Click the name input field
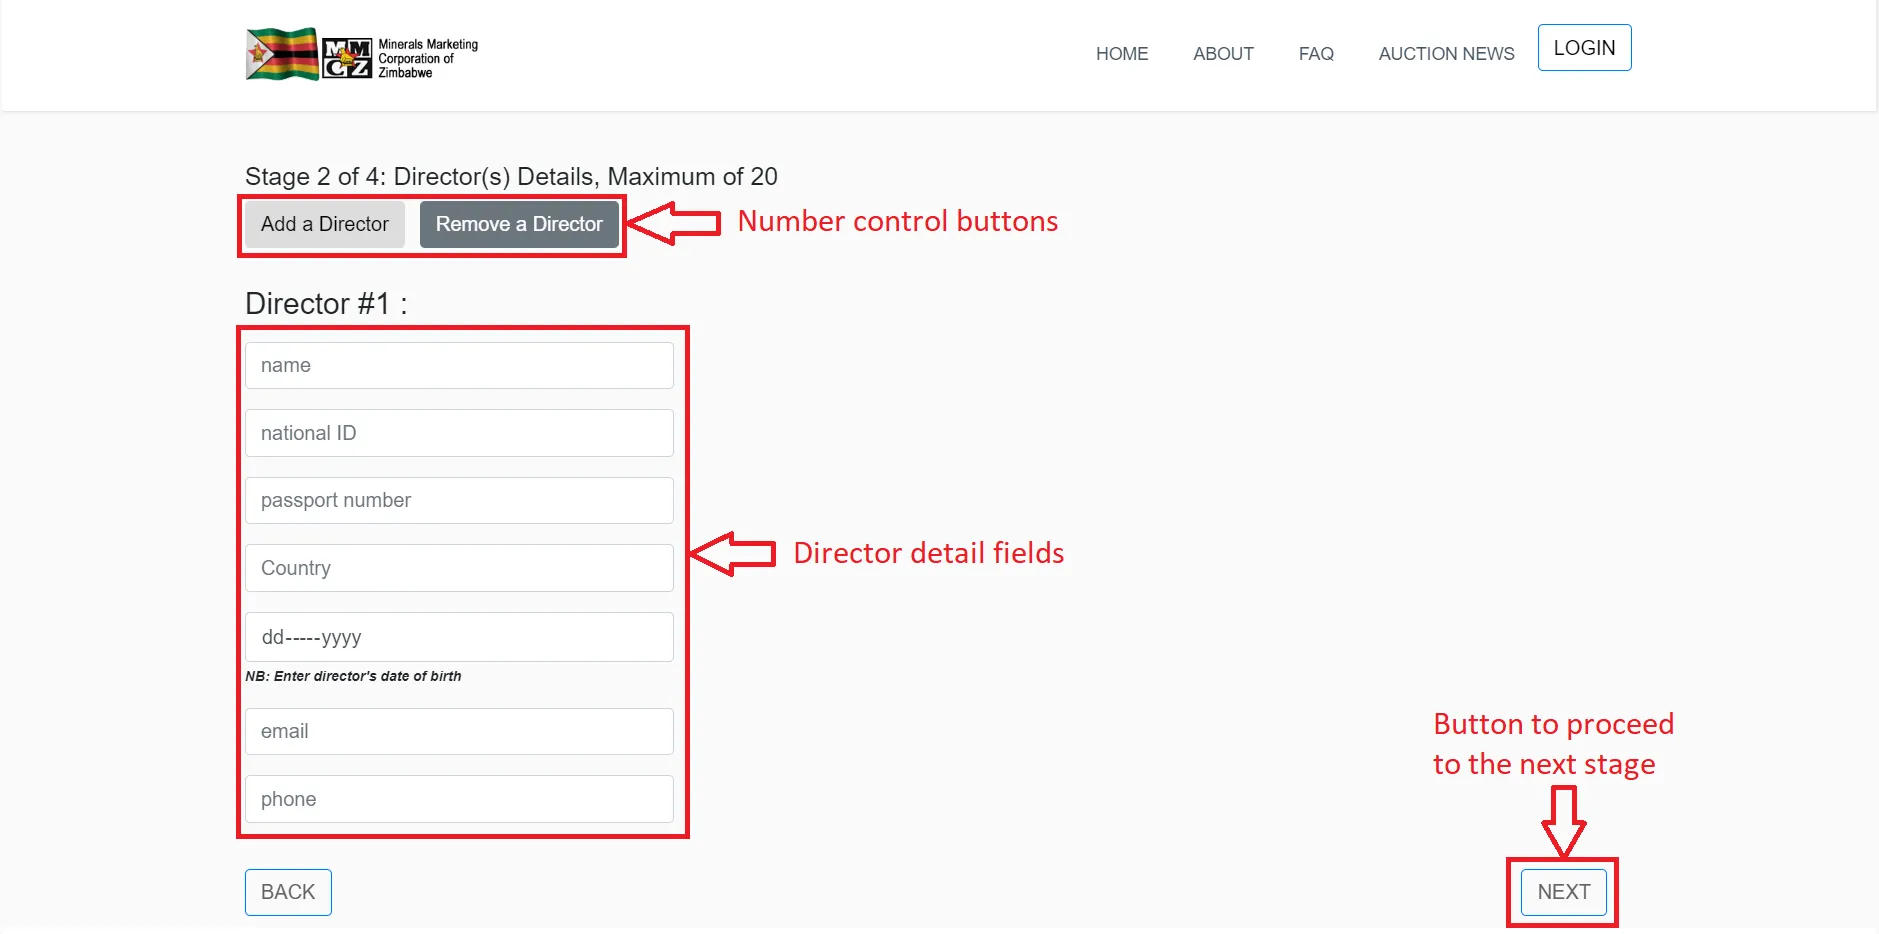1879x934 pixels. coord(458,365)
